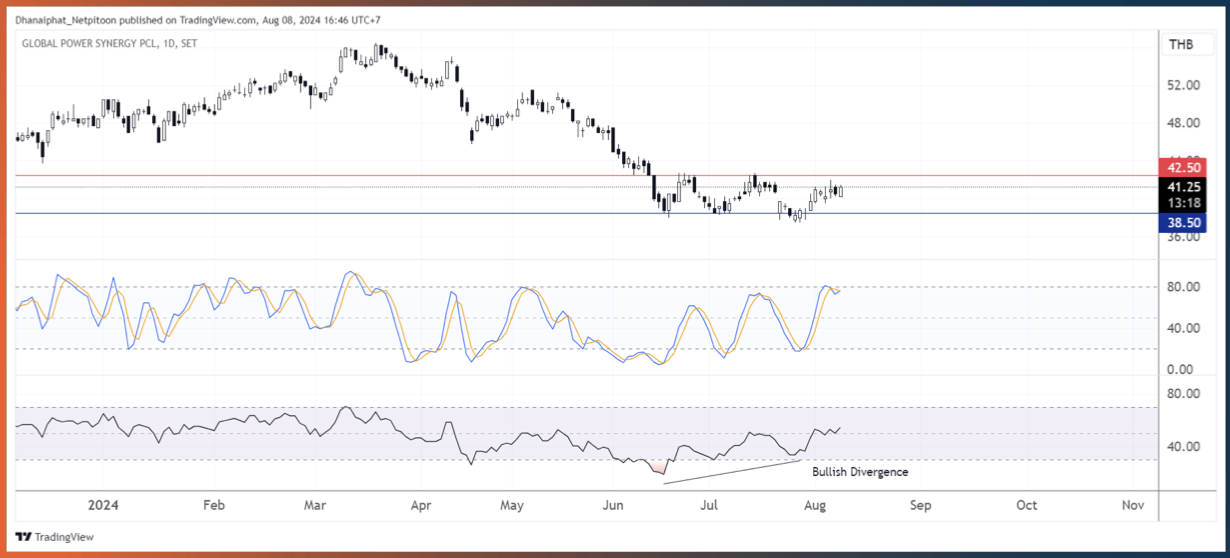Click the 52.00 price axis label
This screenshot has height=558, width=1230.
click(x=1184, y=85)
